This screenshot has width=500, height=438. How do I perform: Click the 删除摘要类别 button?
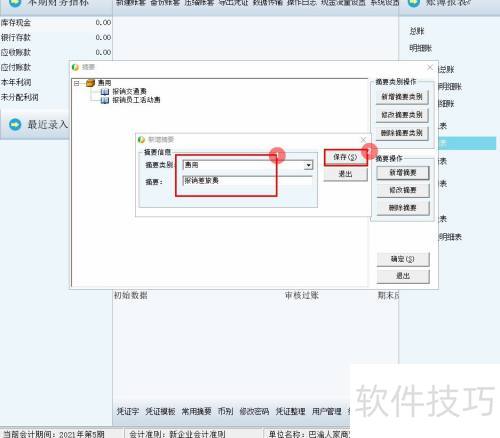(402, 133)
